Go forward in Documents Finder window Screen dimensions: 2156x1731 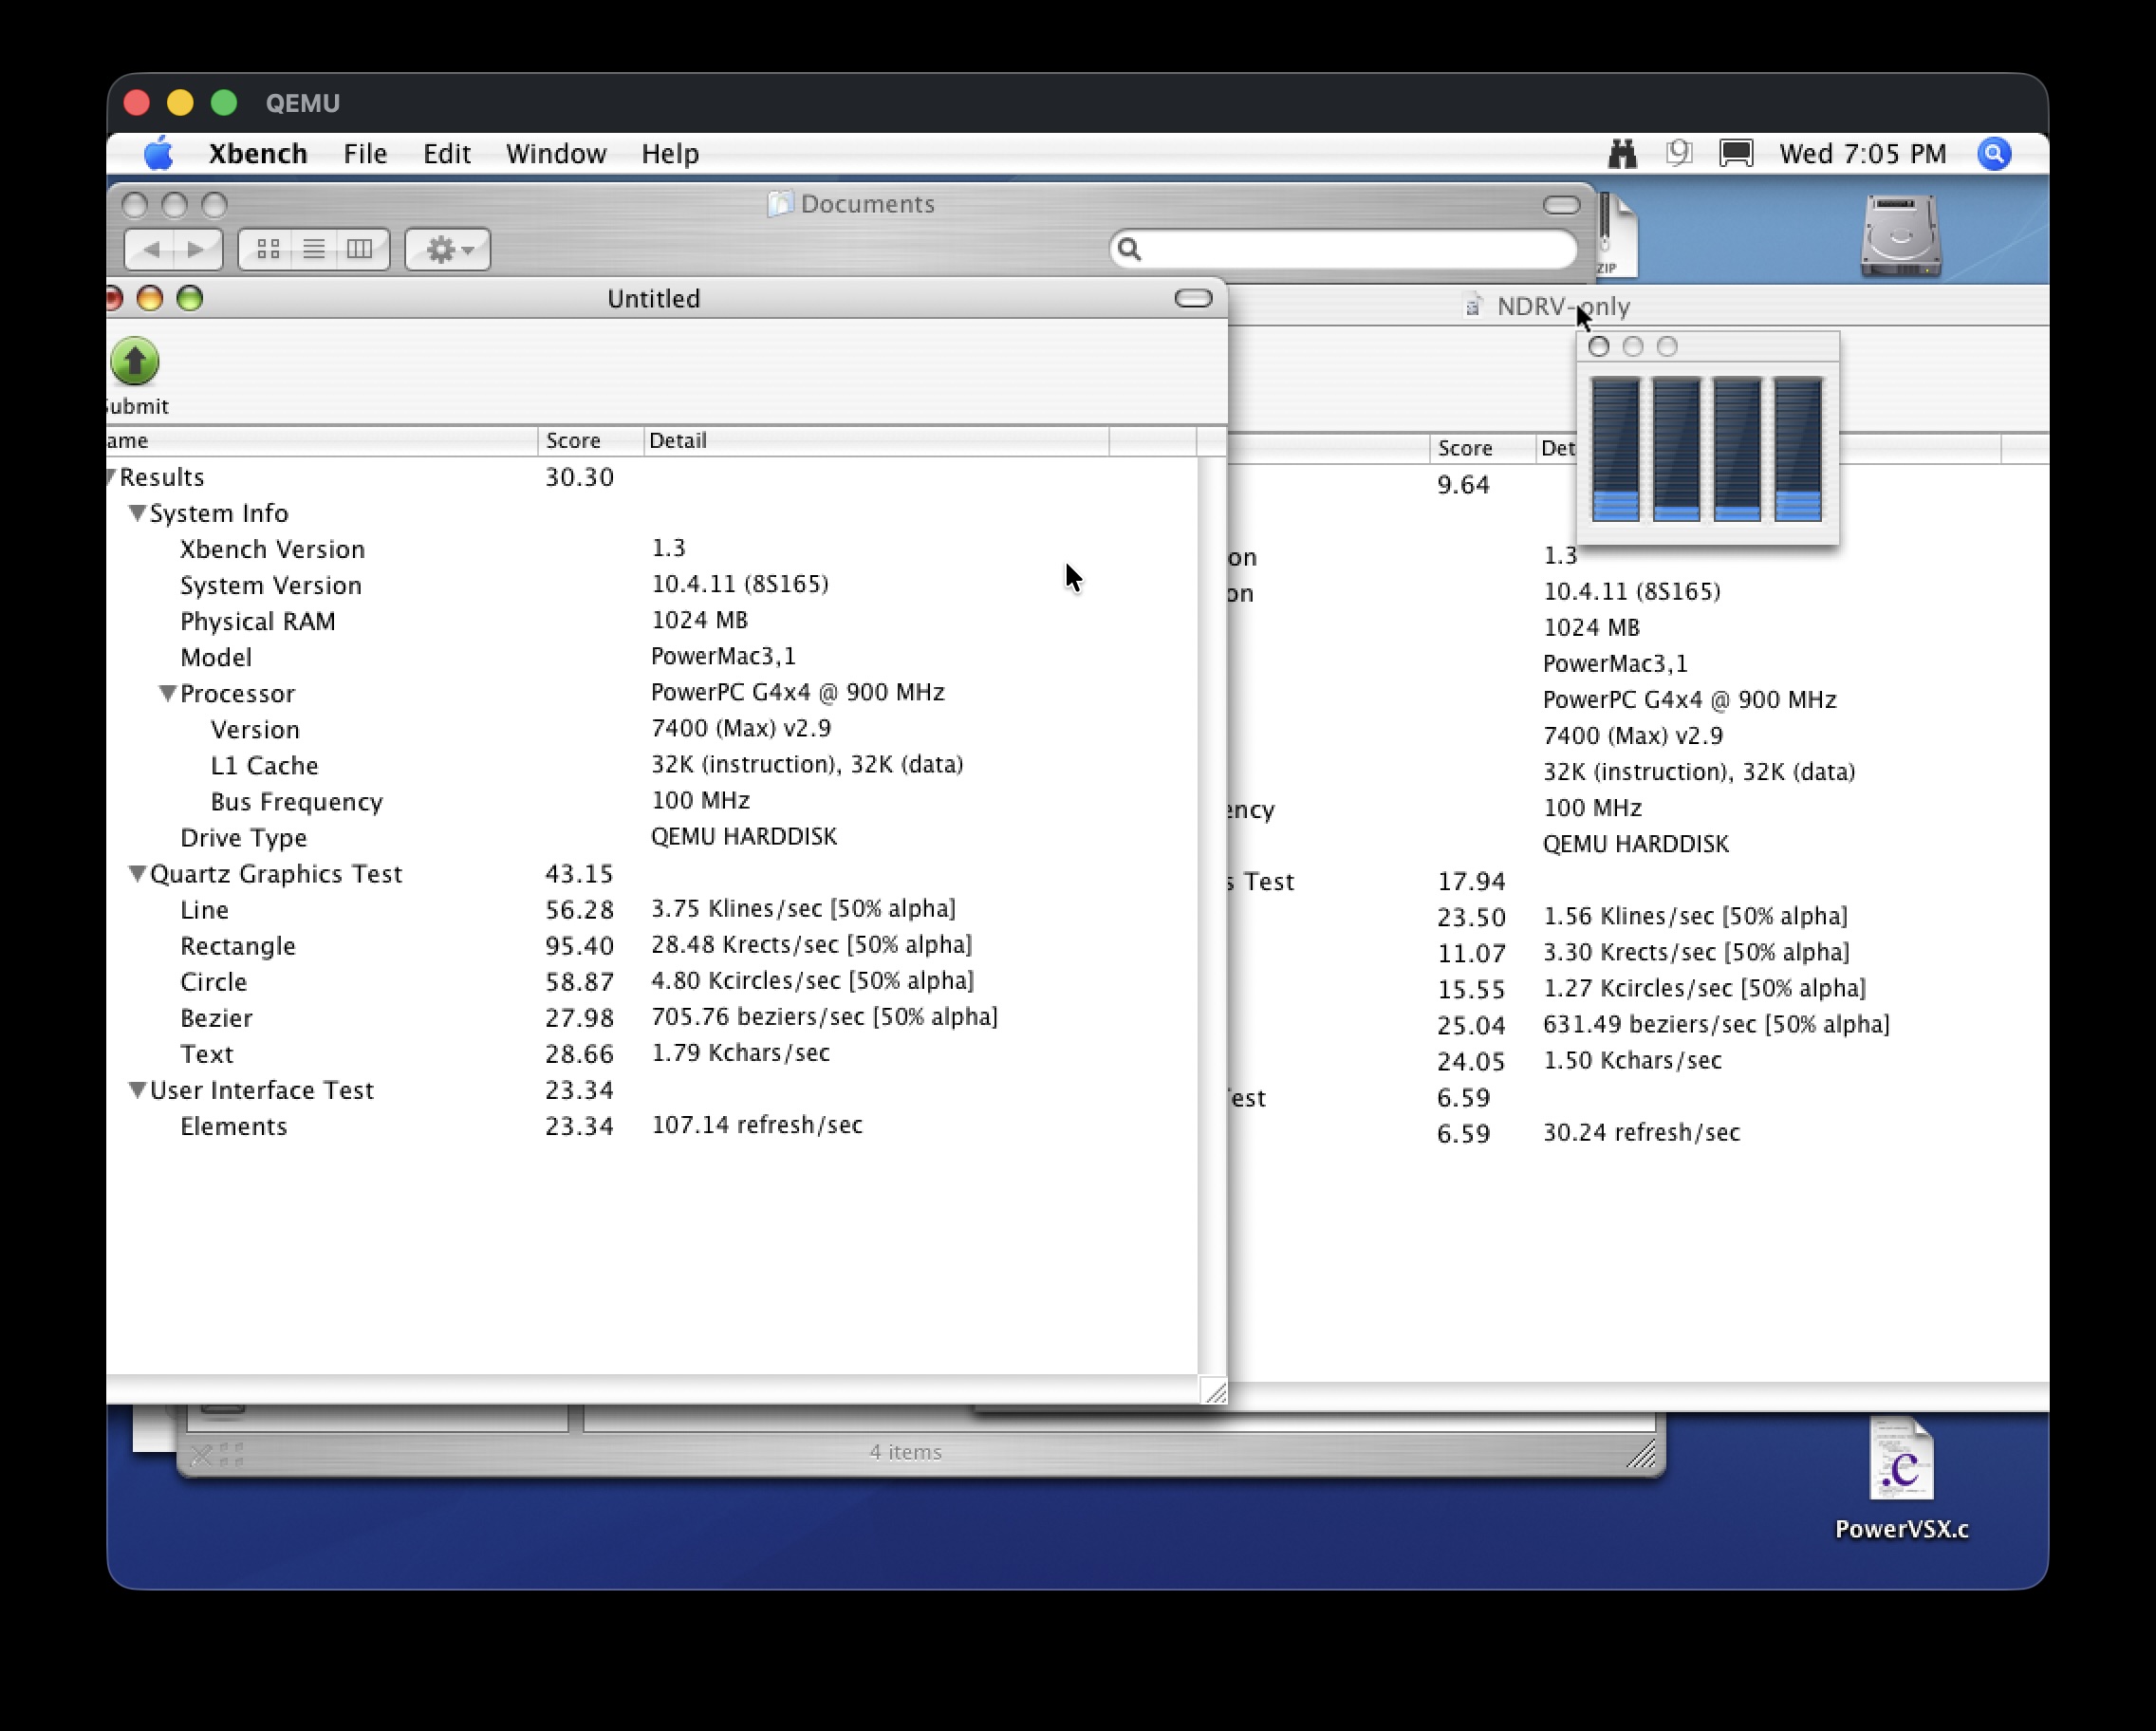(x=197, y=249)
